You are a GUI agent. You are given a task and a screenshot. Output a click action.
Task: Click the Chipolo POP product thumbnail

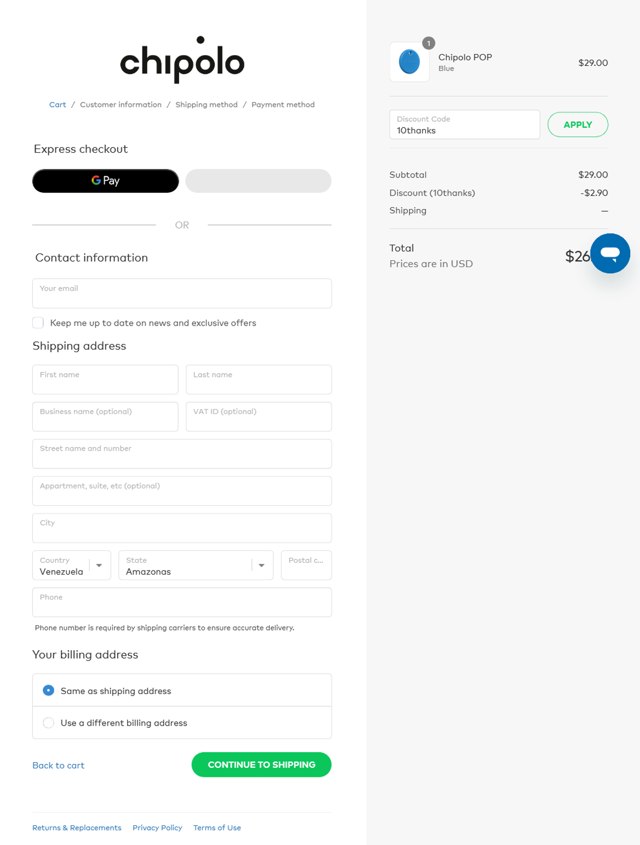tap(409, 62)
